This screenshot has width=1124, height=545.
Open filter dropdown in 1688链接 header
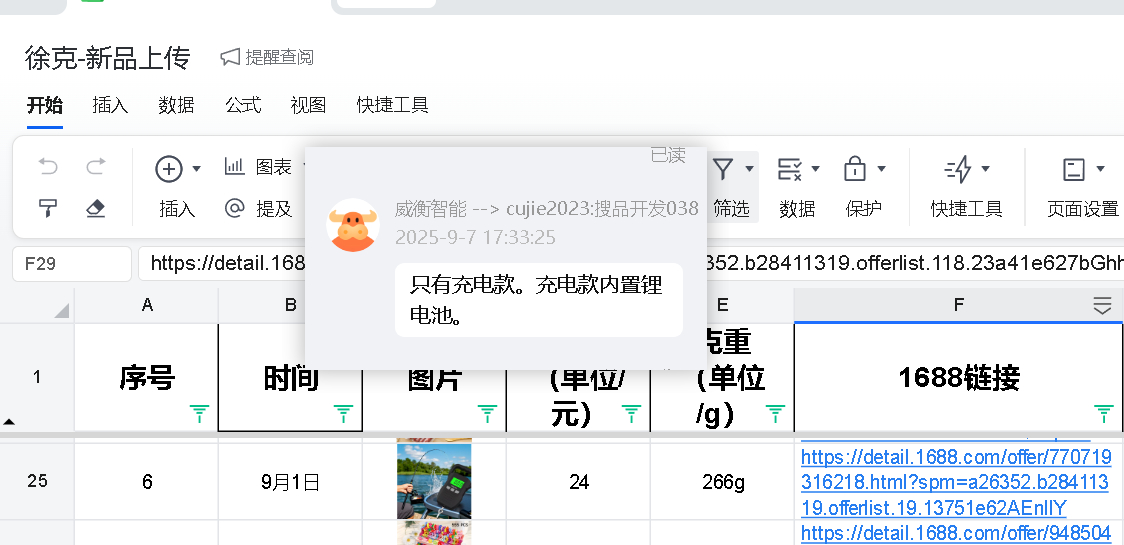[x=1104, y=412]
